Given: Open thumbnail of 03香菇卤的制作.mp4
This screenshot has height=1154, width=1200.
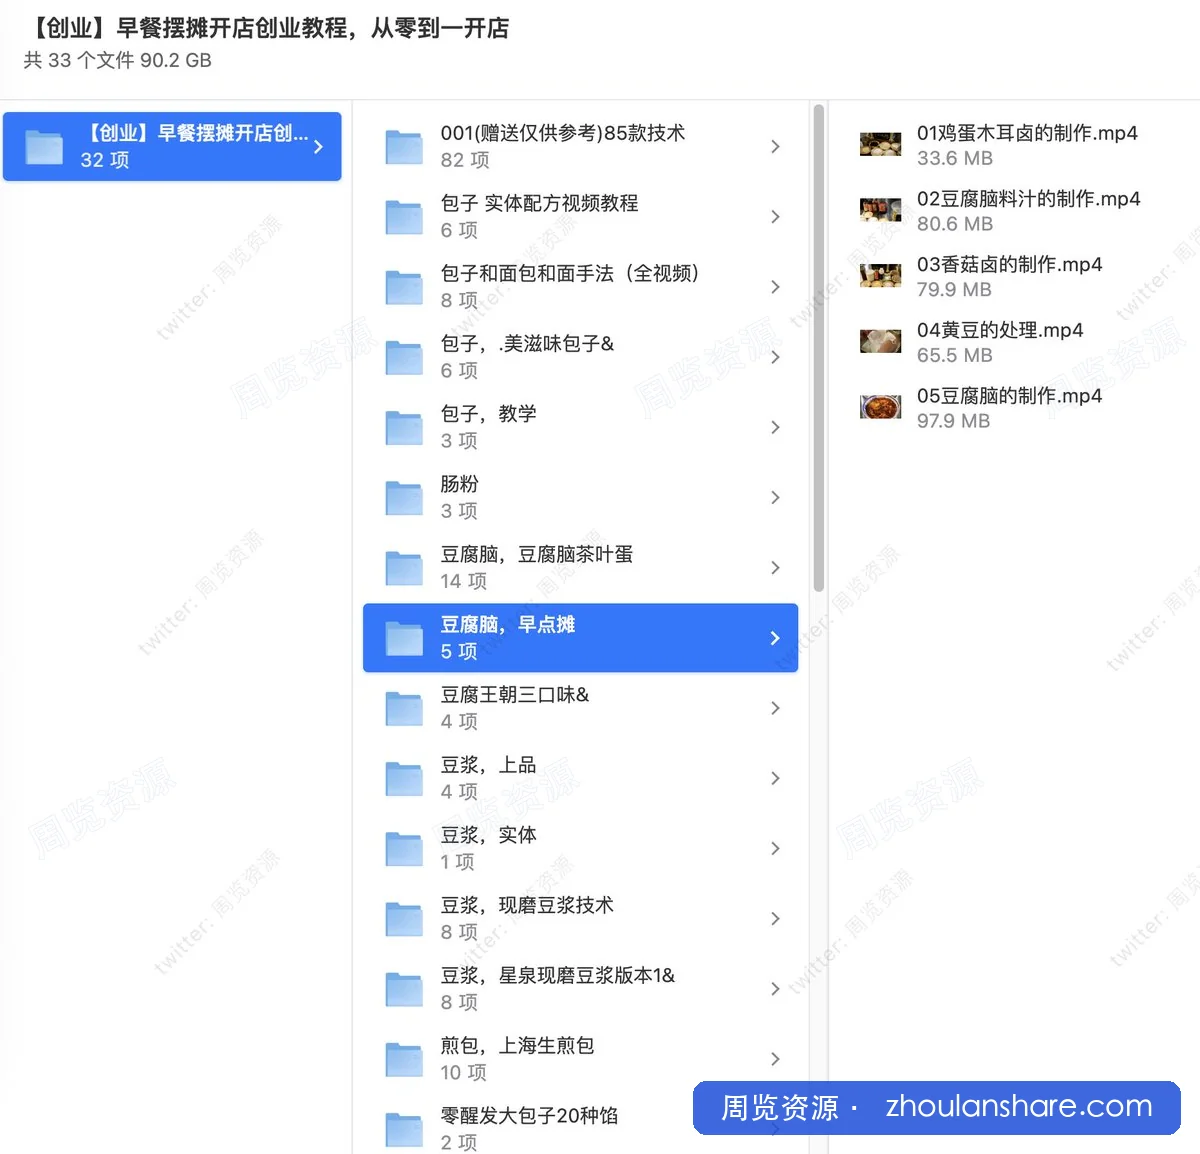Looking at the screenshot, I should 880,276.
